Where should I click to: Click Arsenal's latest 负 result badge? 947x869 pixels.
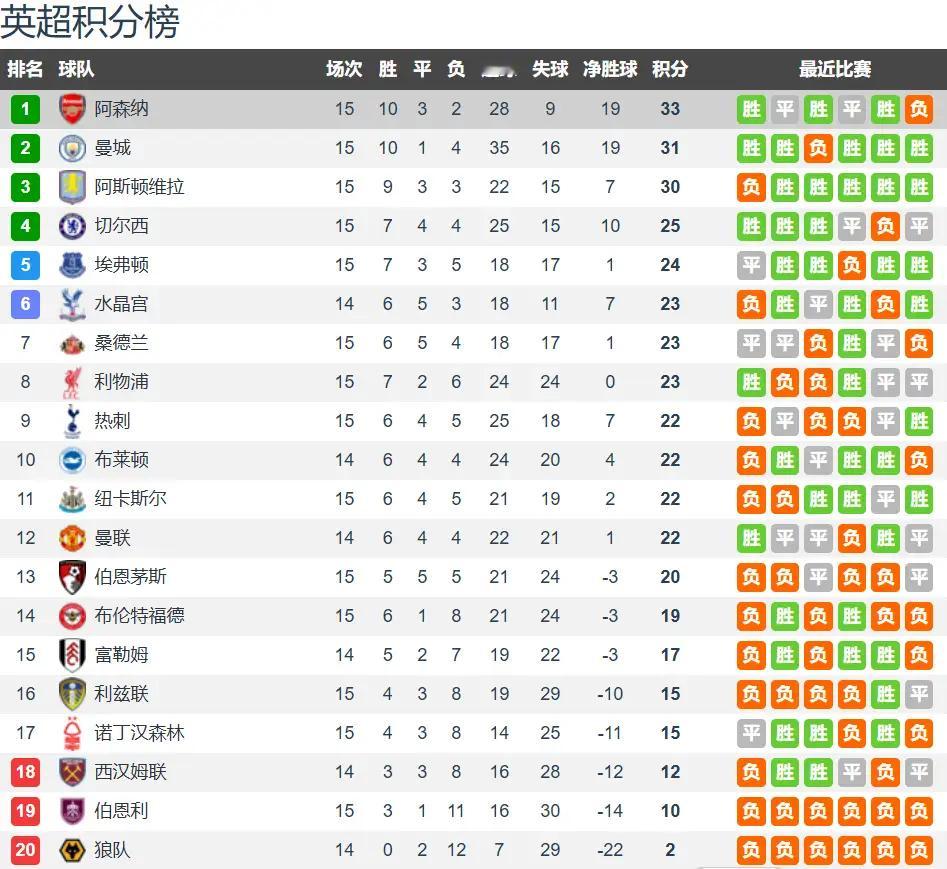918,109
